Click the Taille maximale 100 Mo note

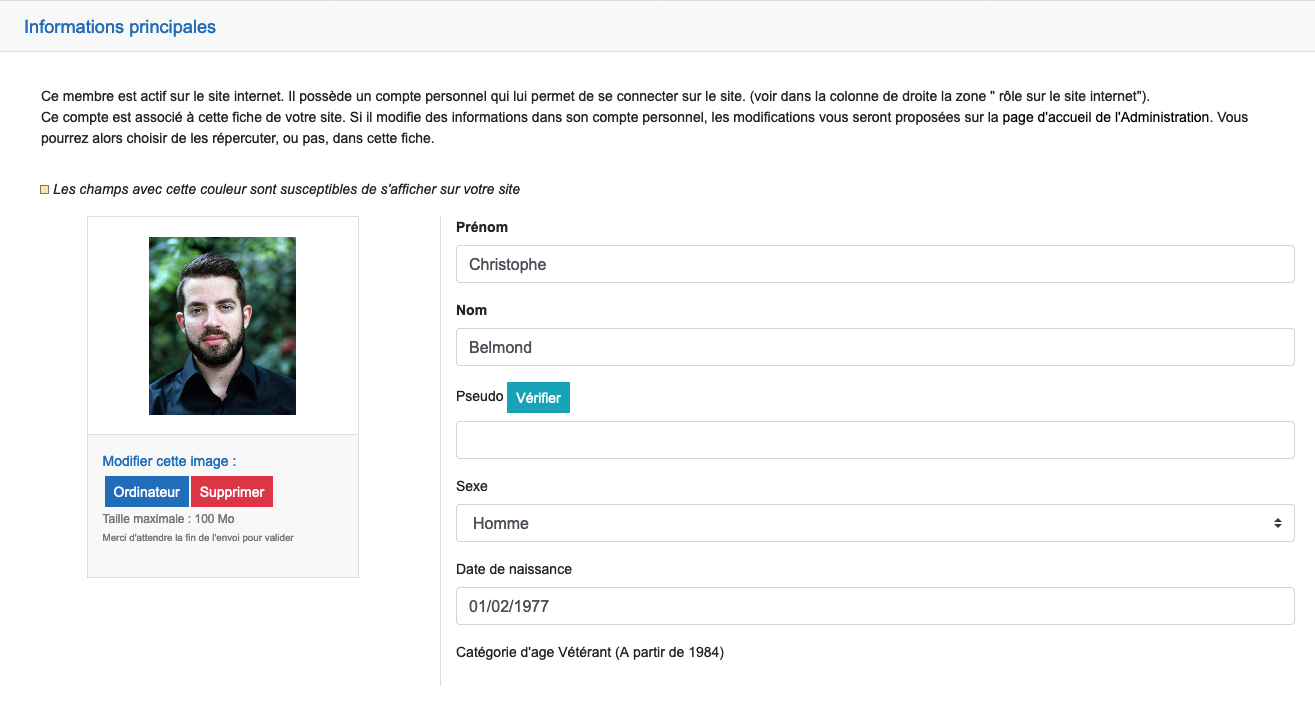tap(169, 519)
